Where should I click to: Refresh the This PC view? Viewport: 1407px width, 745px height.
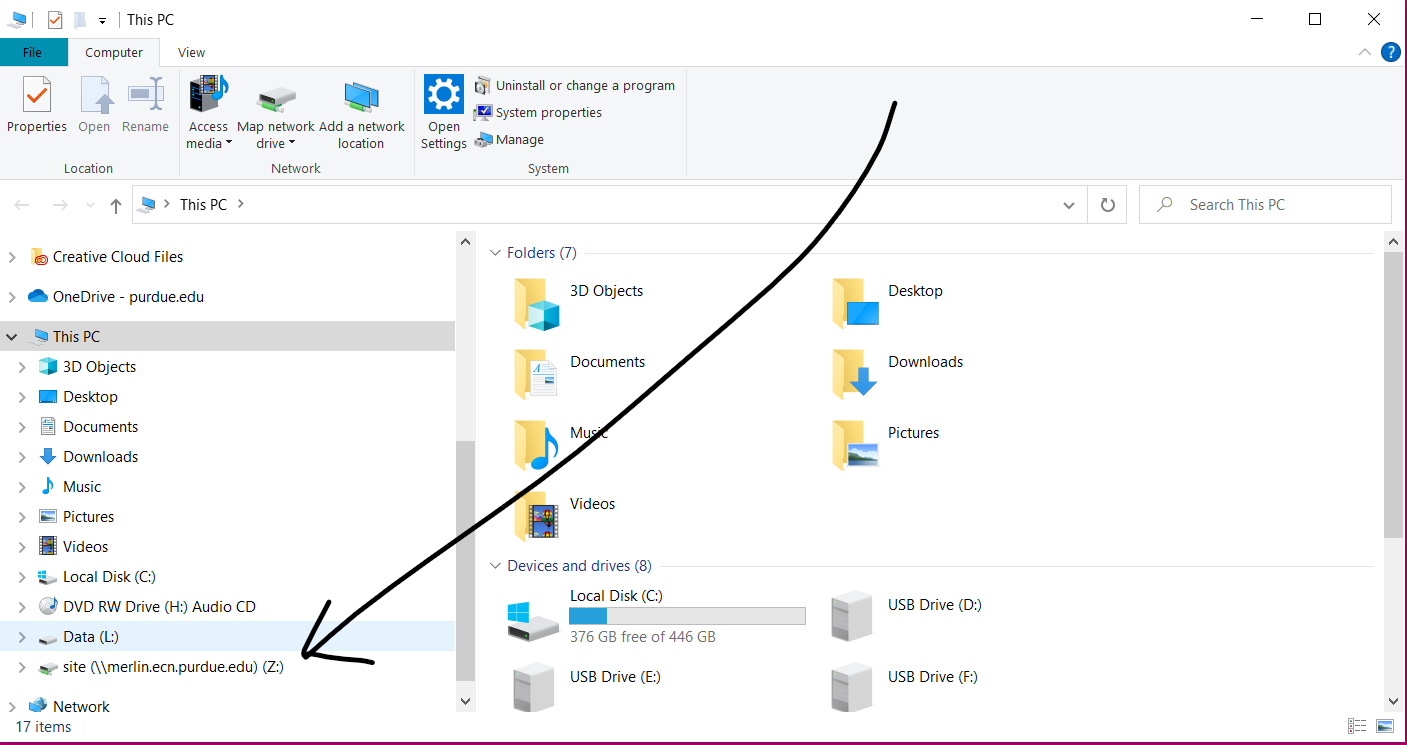pos(1107,205)
